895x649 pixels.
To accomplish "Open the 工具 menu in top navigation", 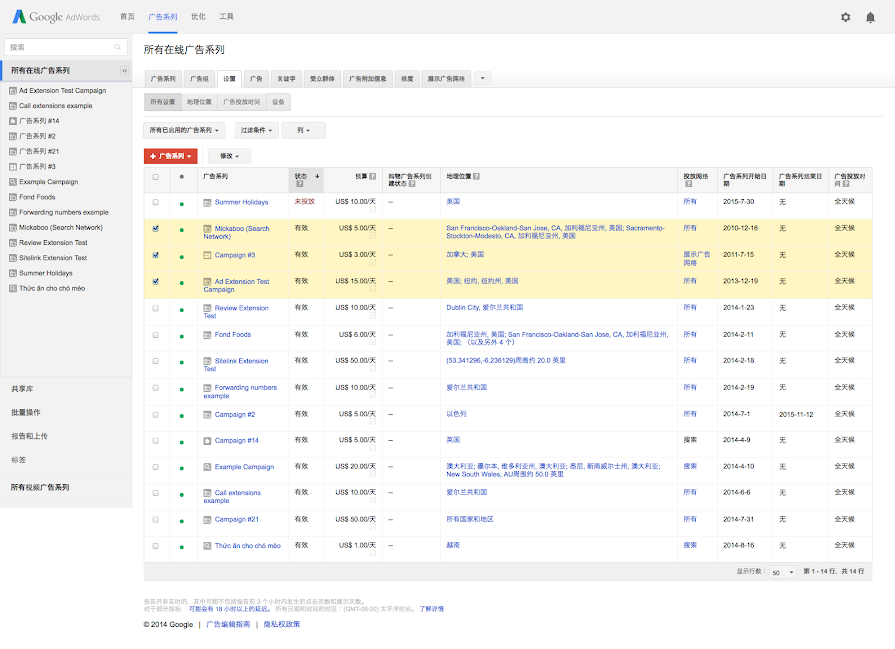I will pyautogui.click(x=226, y=17).
